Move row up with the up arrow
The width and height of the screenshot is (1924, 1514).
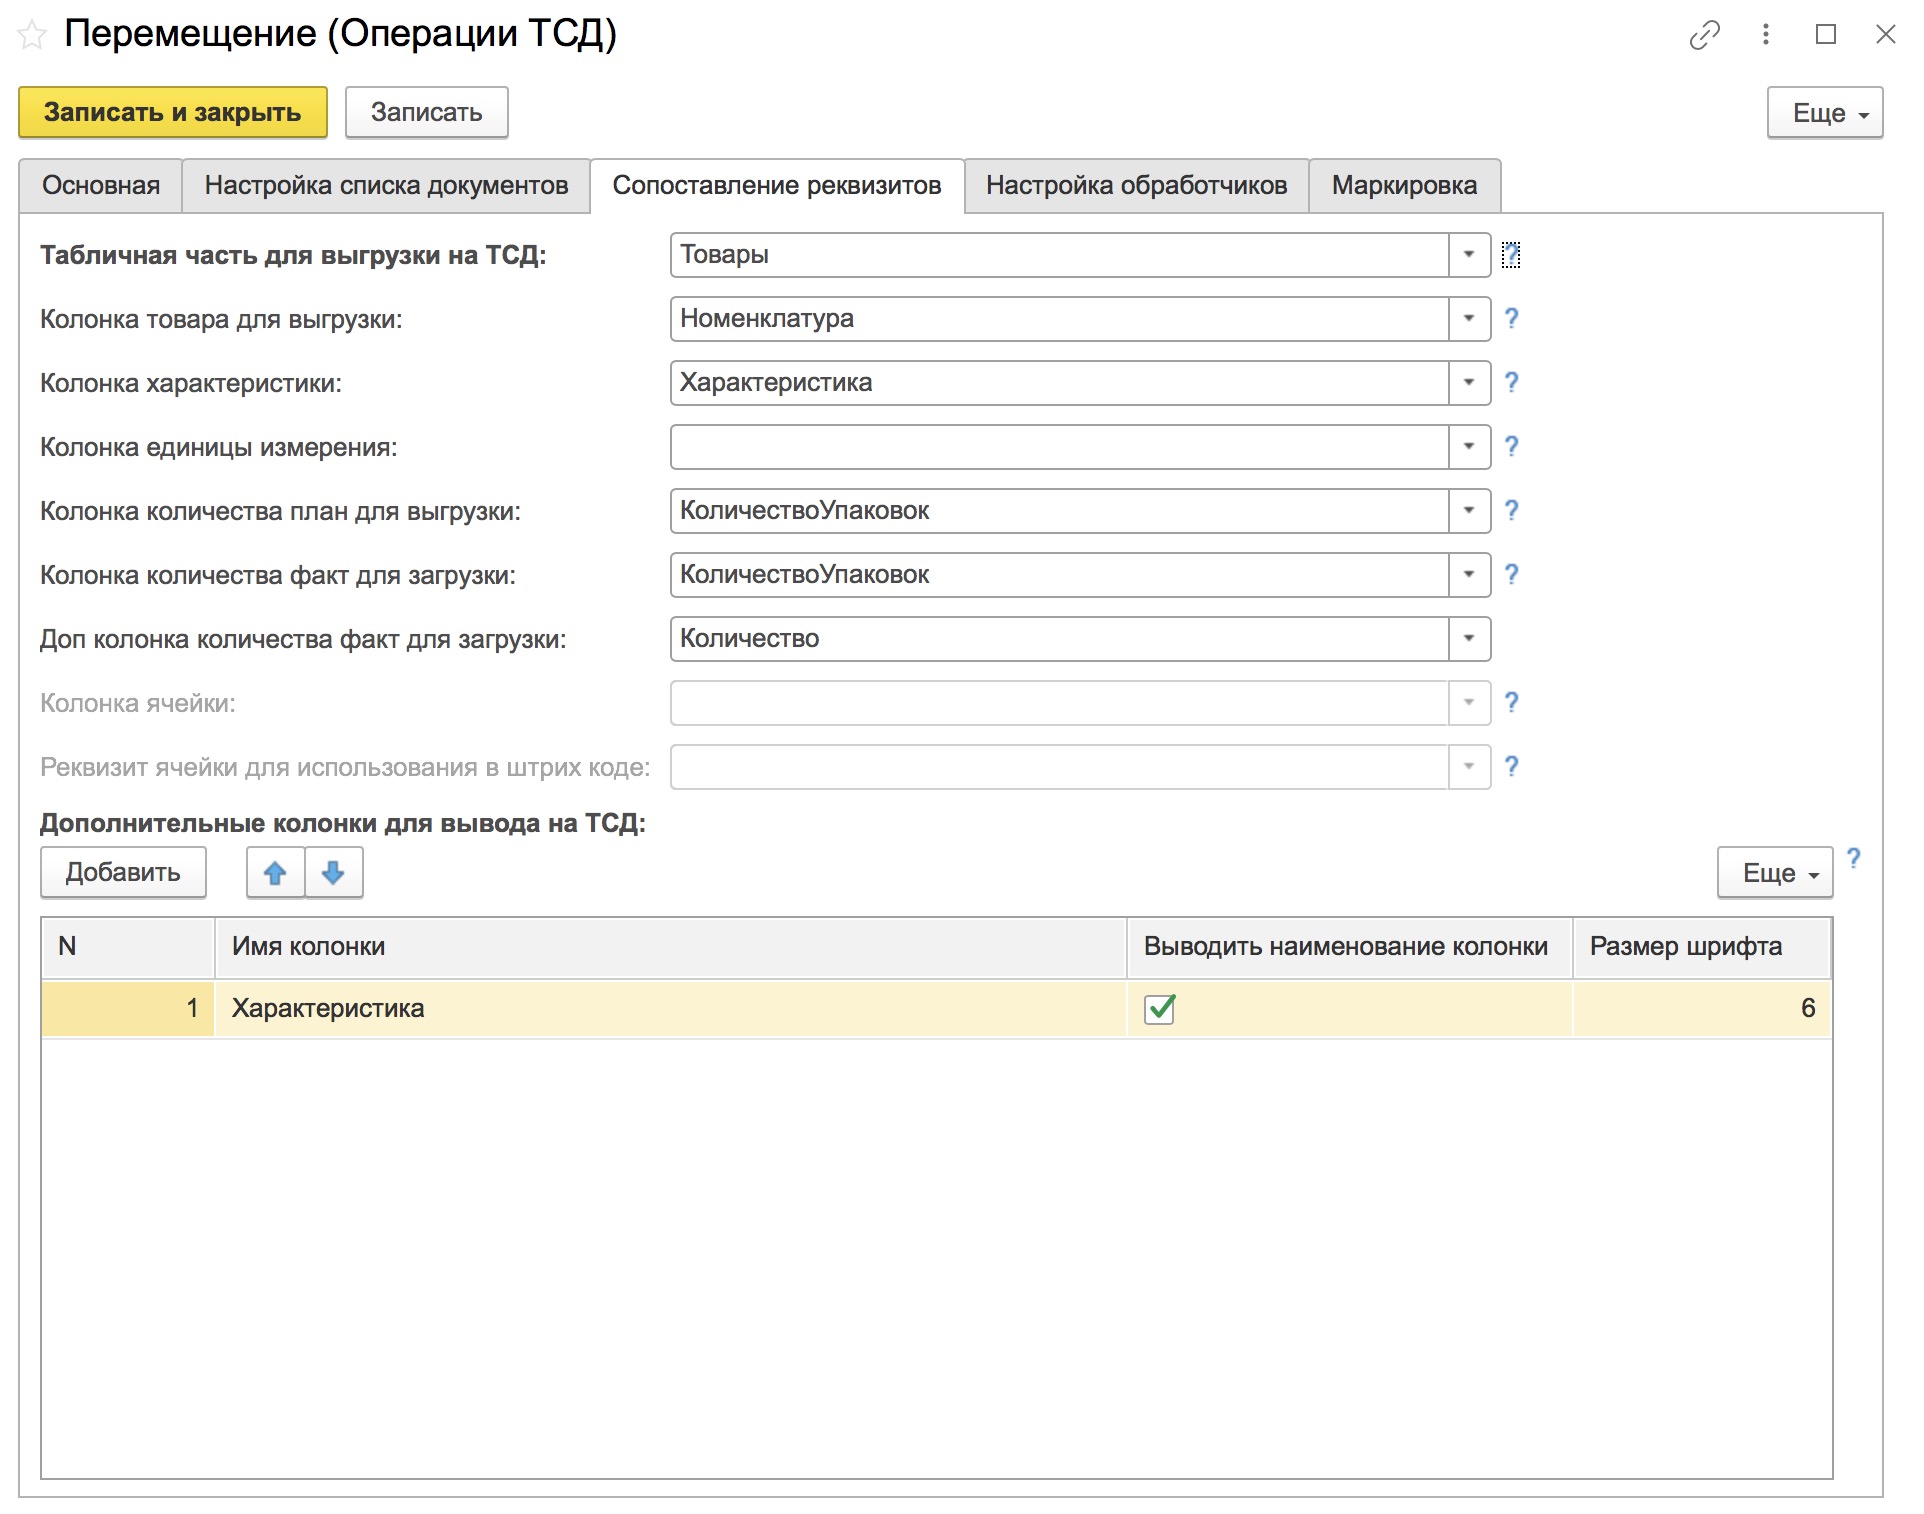275,873
